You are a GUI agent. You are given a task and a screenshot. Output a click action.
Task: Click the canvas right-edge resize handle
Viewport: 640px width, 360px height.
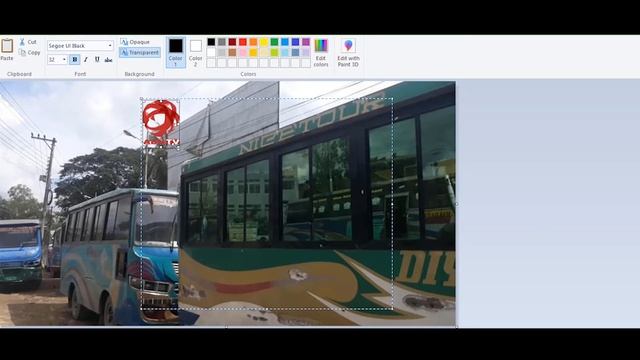(456, 204)
